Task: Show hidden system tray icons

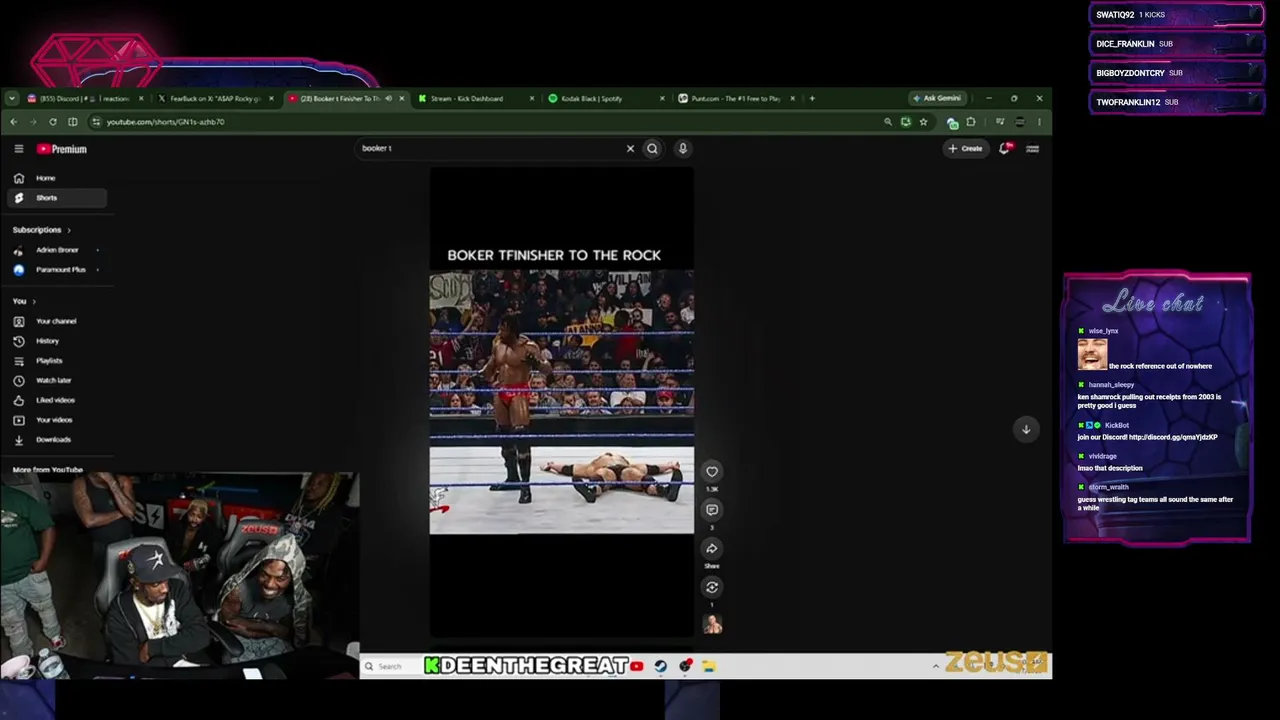Action: (x=936, y=666)
